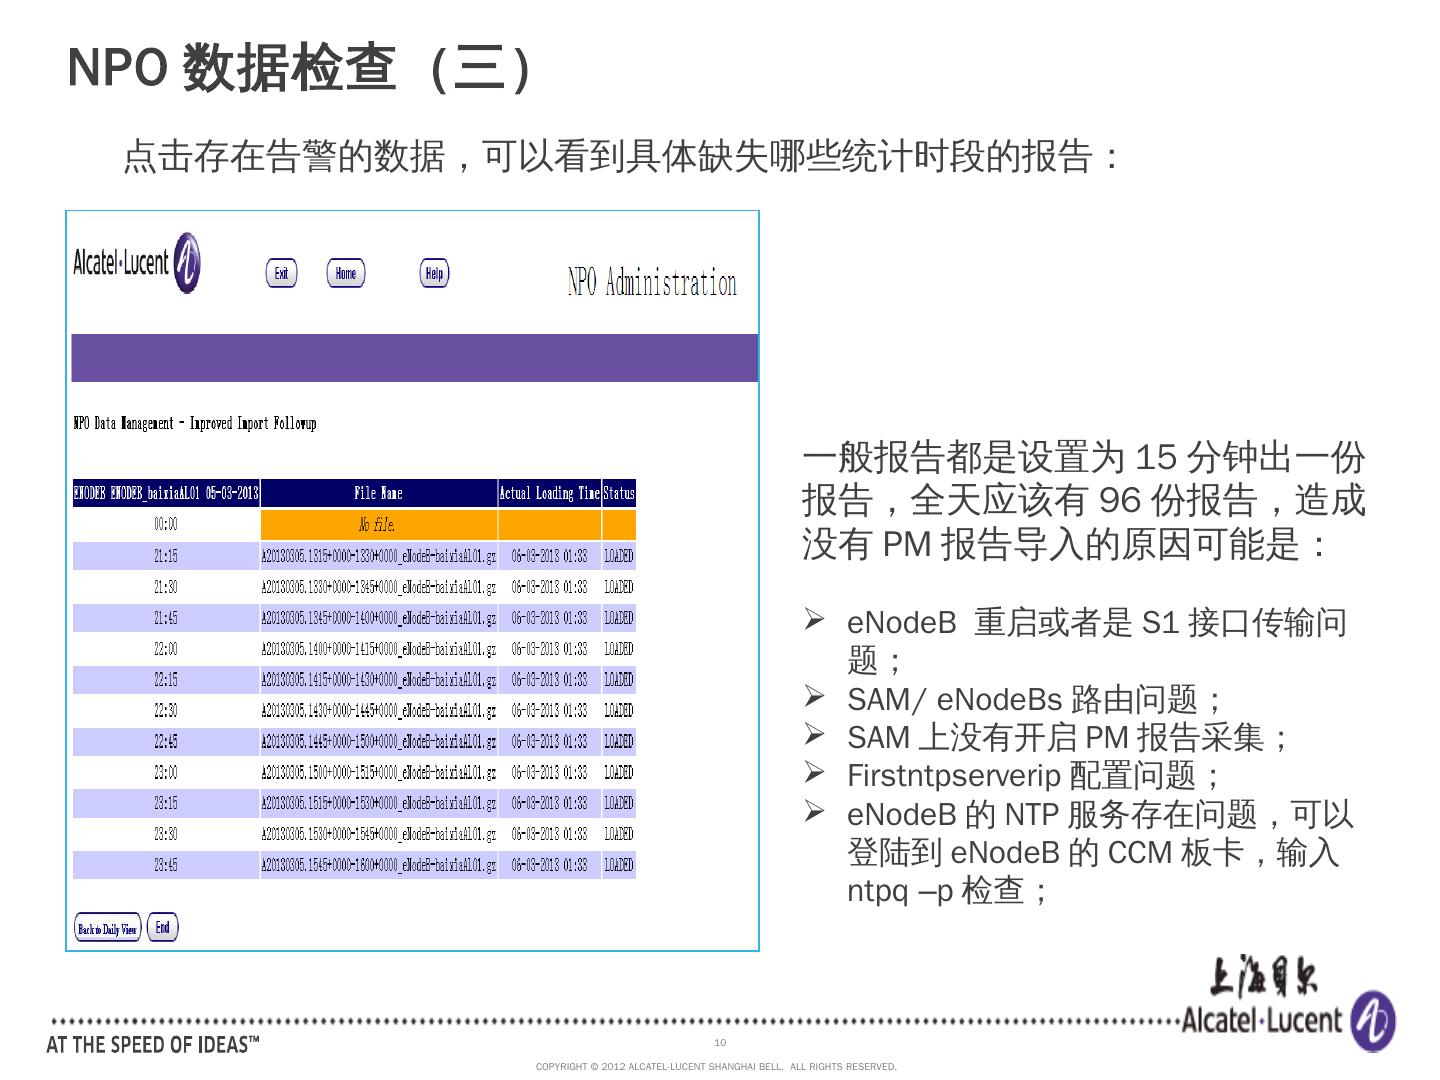Click the slide page number 10

[720, 1043]
